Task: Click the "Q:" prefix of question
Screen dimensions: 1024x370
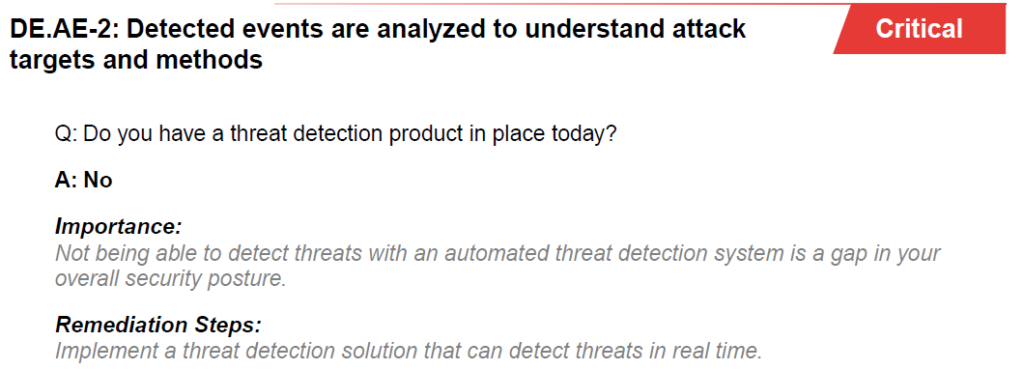Action: [67, 135]
